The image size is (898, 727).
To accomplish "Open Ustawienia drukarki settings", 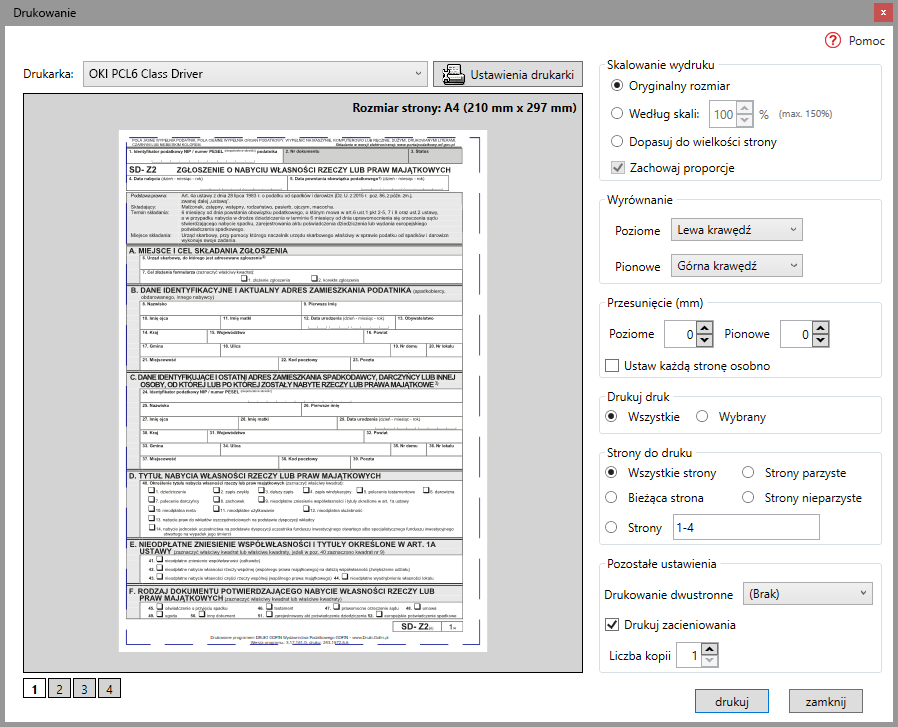I will click(507, 74).
